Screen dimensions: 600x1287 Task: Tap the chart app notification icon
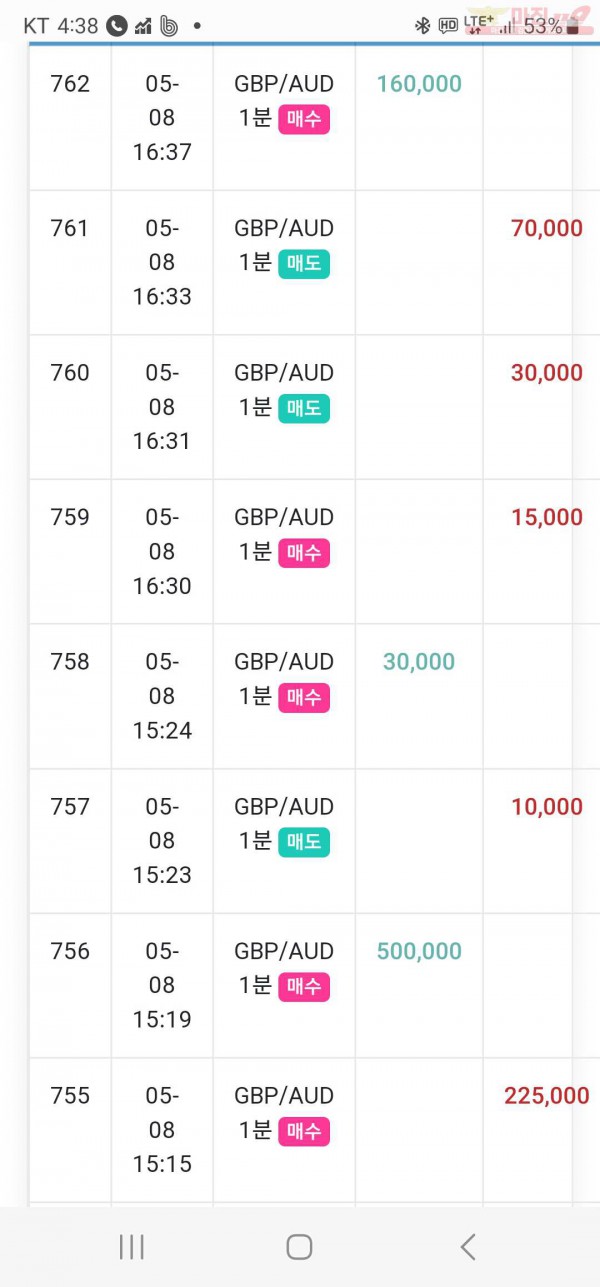143,27
